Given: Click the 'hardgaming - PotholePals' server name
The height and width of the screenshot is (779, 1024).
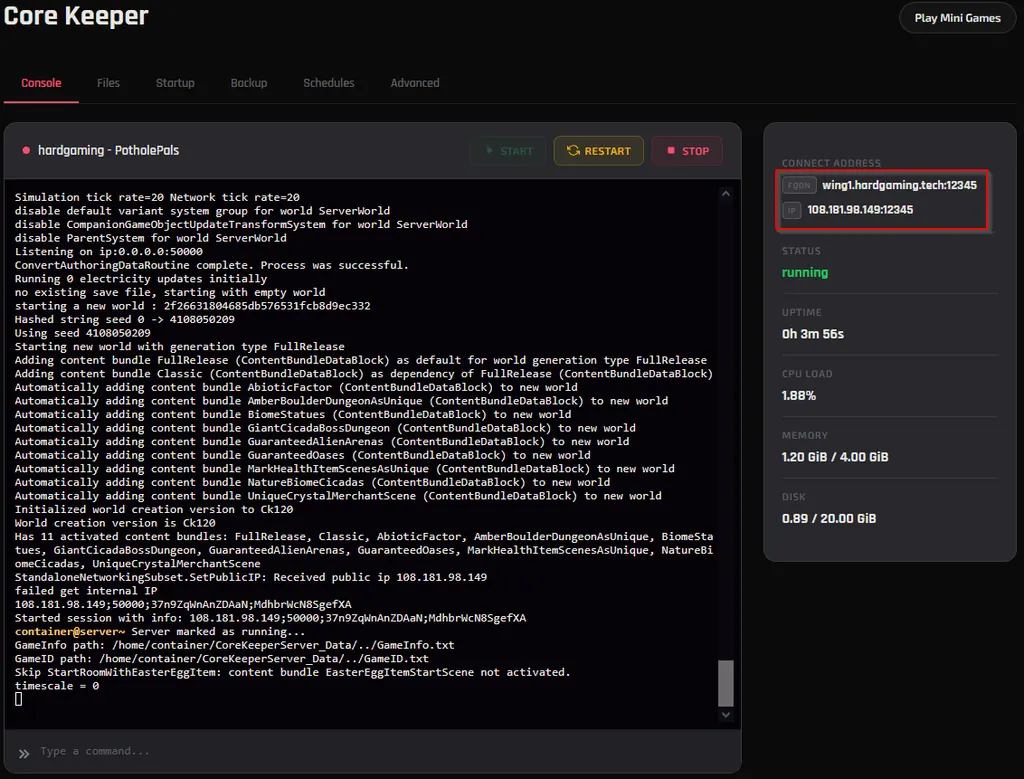Looking at the screenshot, I should pos(108,150).
